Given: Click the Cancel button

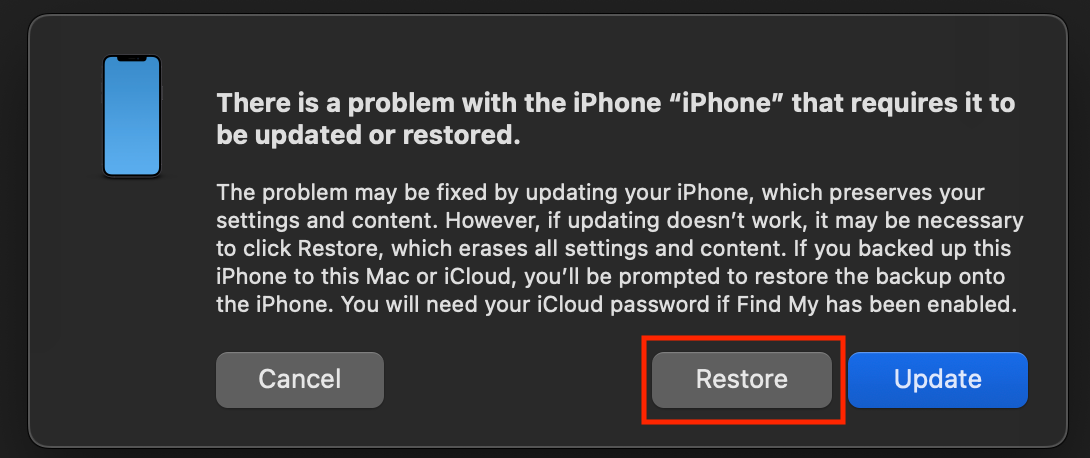Looking at the screenshot, I should tap(300, 379).
